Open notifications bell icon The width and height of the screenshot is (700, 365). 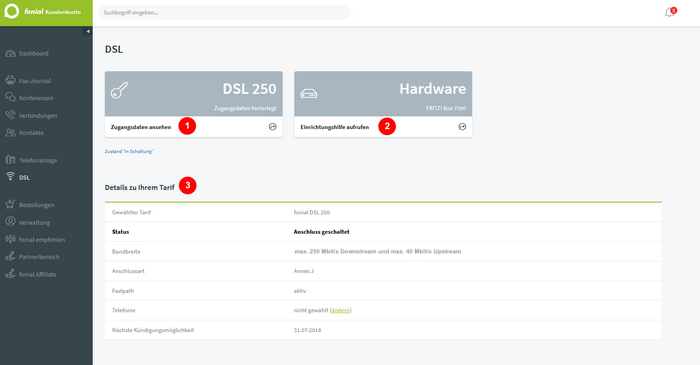[x=670, y=12]
